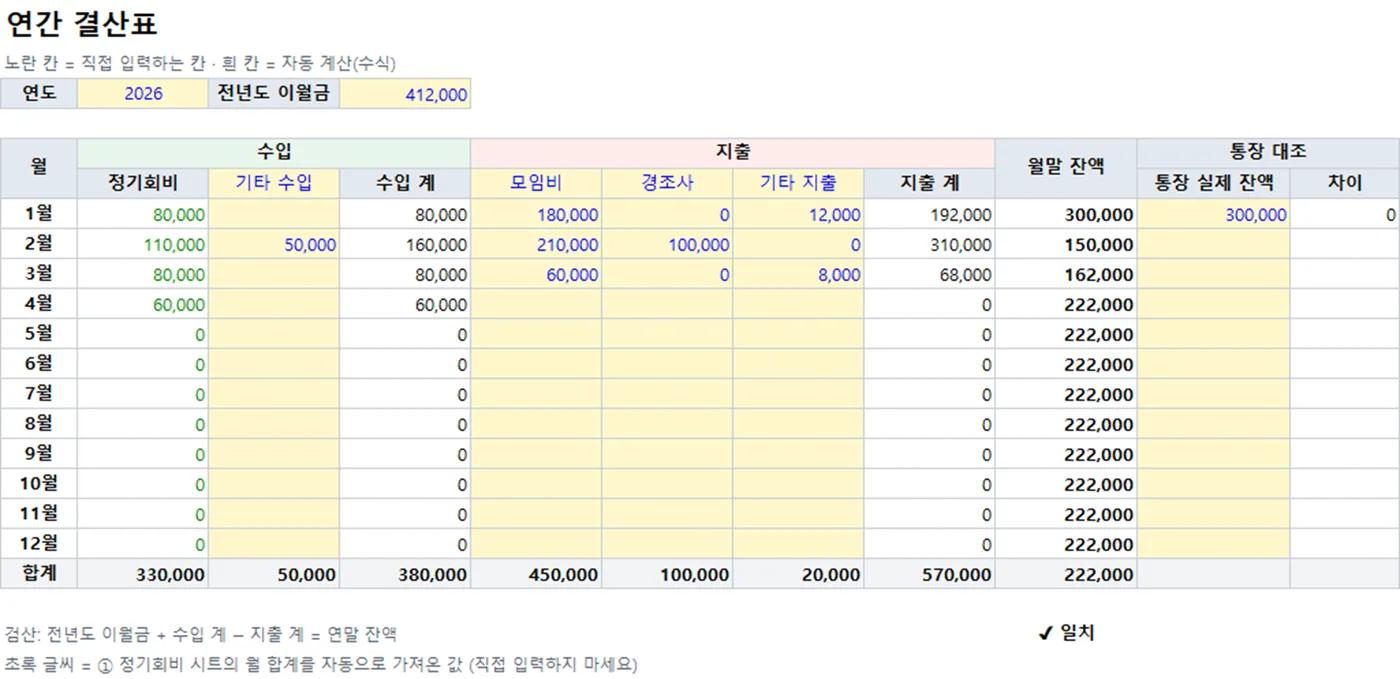1400x679 pixels.
Task: Select 합계 월말 잔액 total 222,000
Action: [1066, 574]
